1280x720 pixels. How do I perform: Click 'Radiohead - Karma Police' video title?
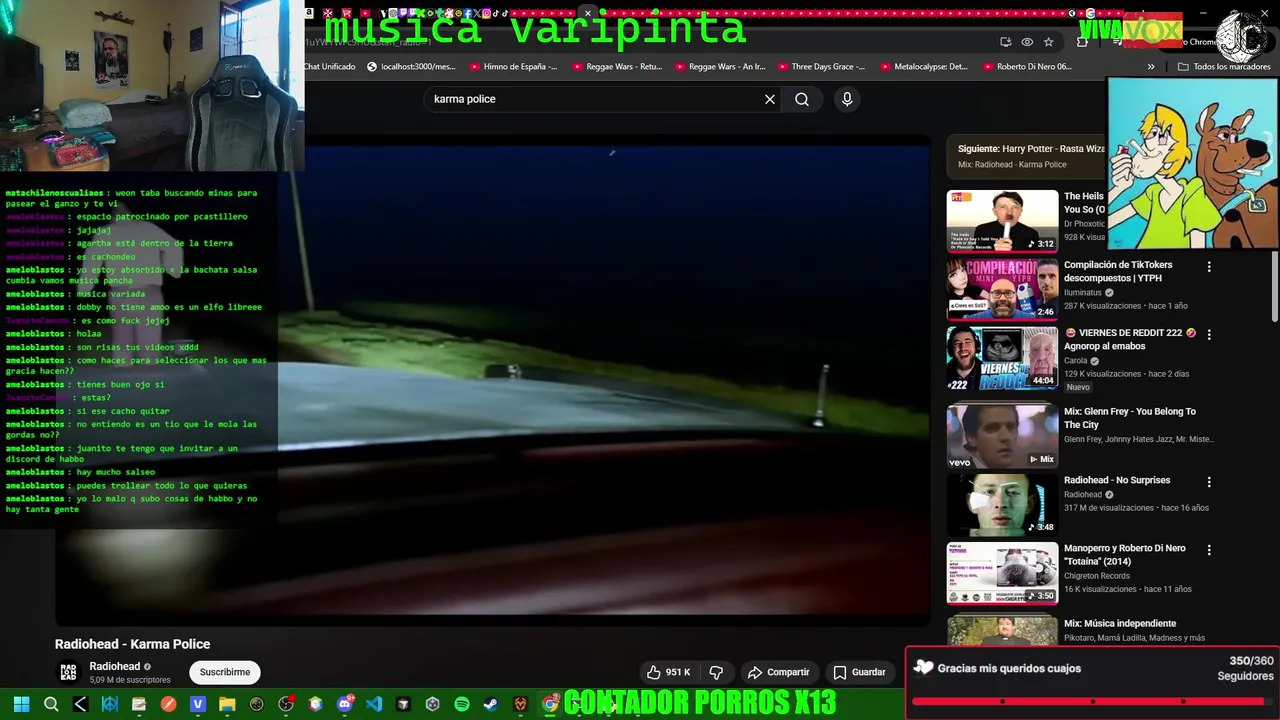[x=132, y=644]
